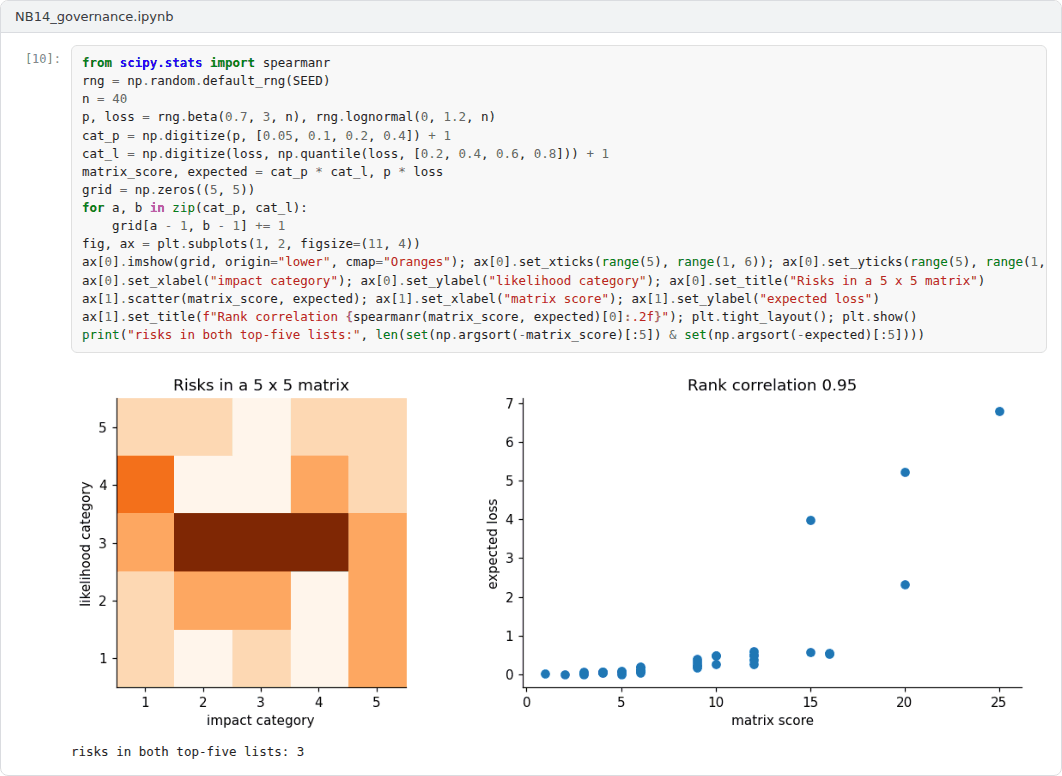Click the 'impact category' axis label

click(260, 720)
